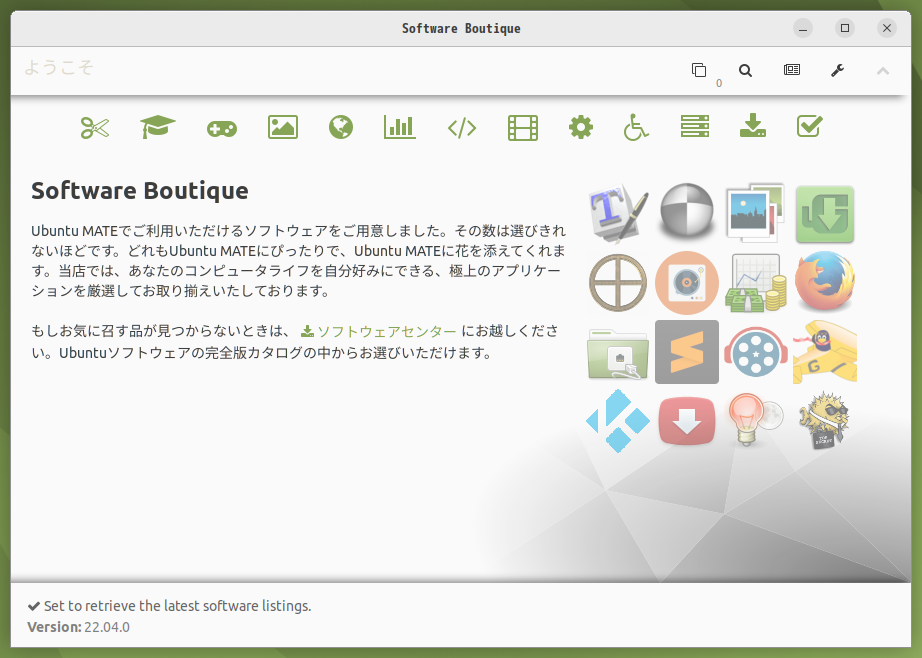Click the Software Boutique heading
This screenshot has width=922, height=658.
coord(140,191)
